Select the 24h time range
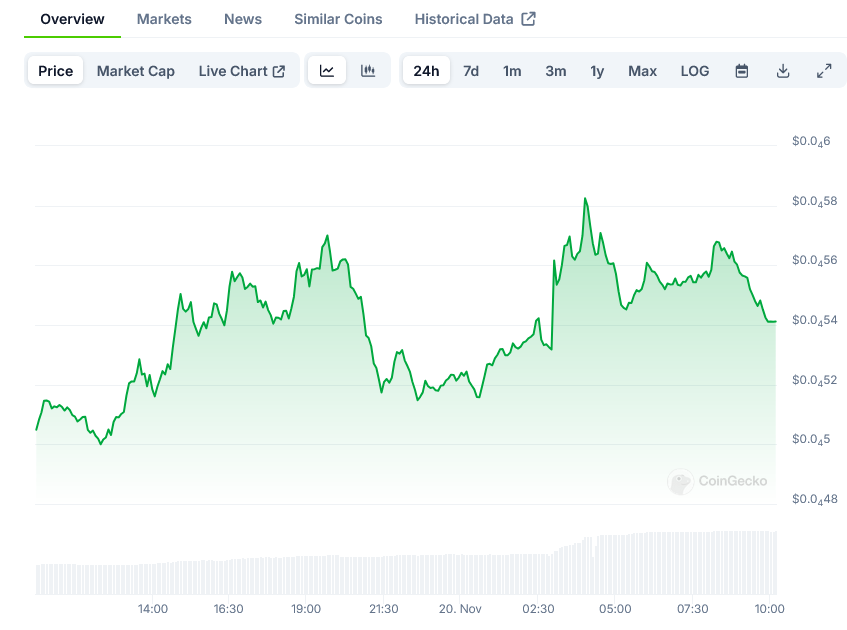The height and width of the screenshot is (630, 847). click(426, 71)
